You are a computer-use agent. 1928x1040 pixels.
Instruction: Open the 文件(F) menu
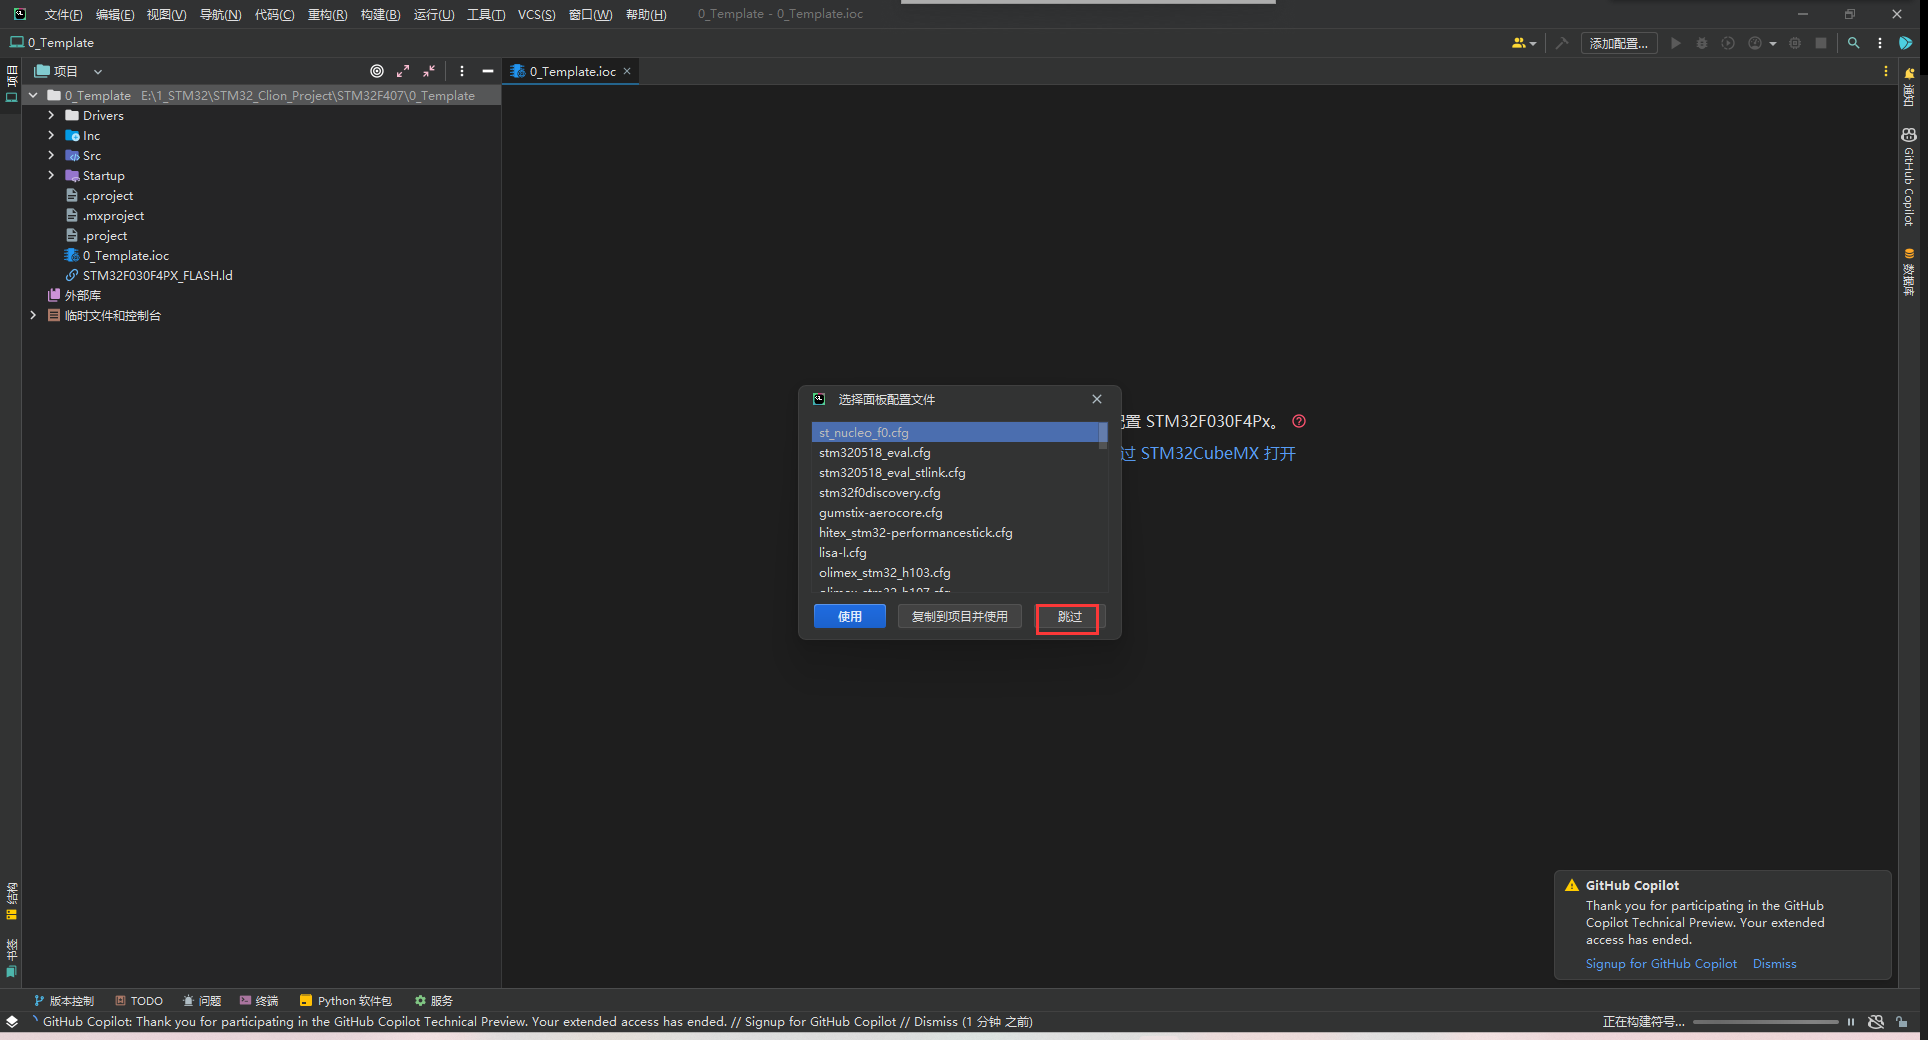coord(64,14)
